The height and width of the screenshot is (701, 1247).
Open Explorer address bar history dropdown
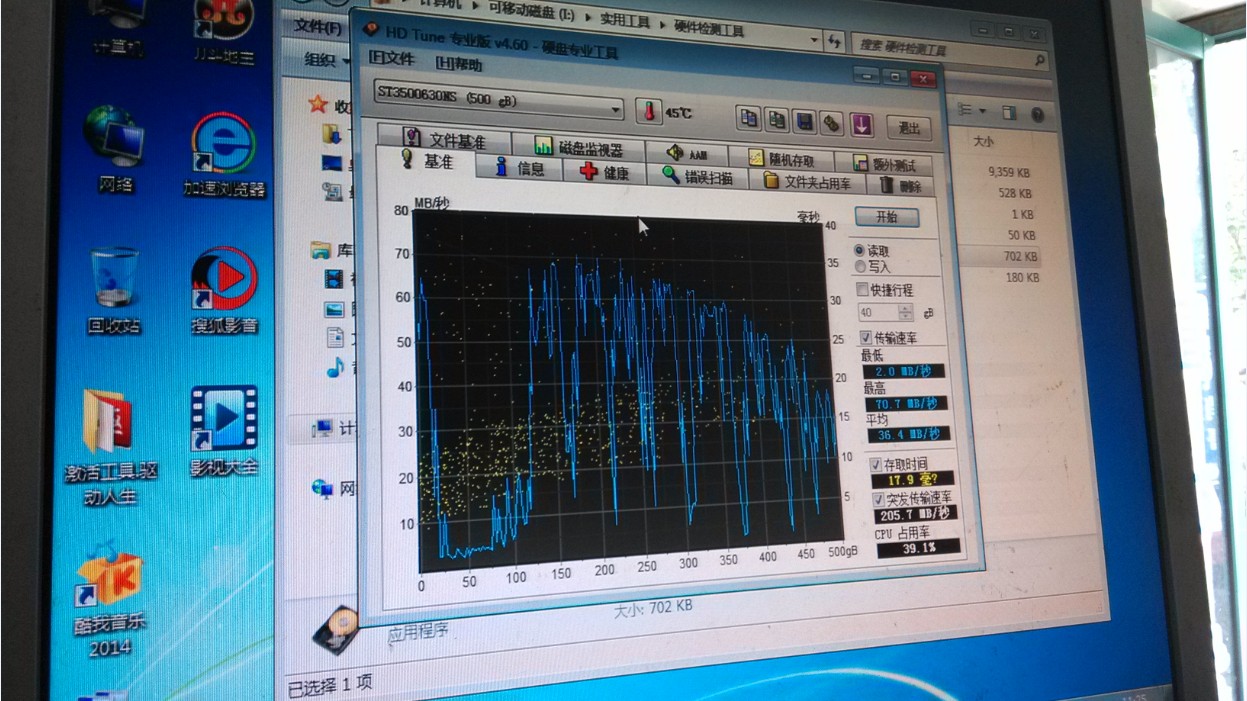tap(813, 40)
